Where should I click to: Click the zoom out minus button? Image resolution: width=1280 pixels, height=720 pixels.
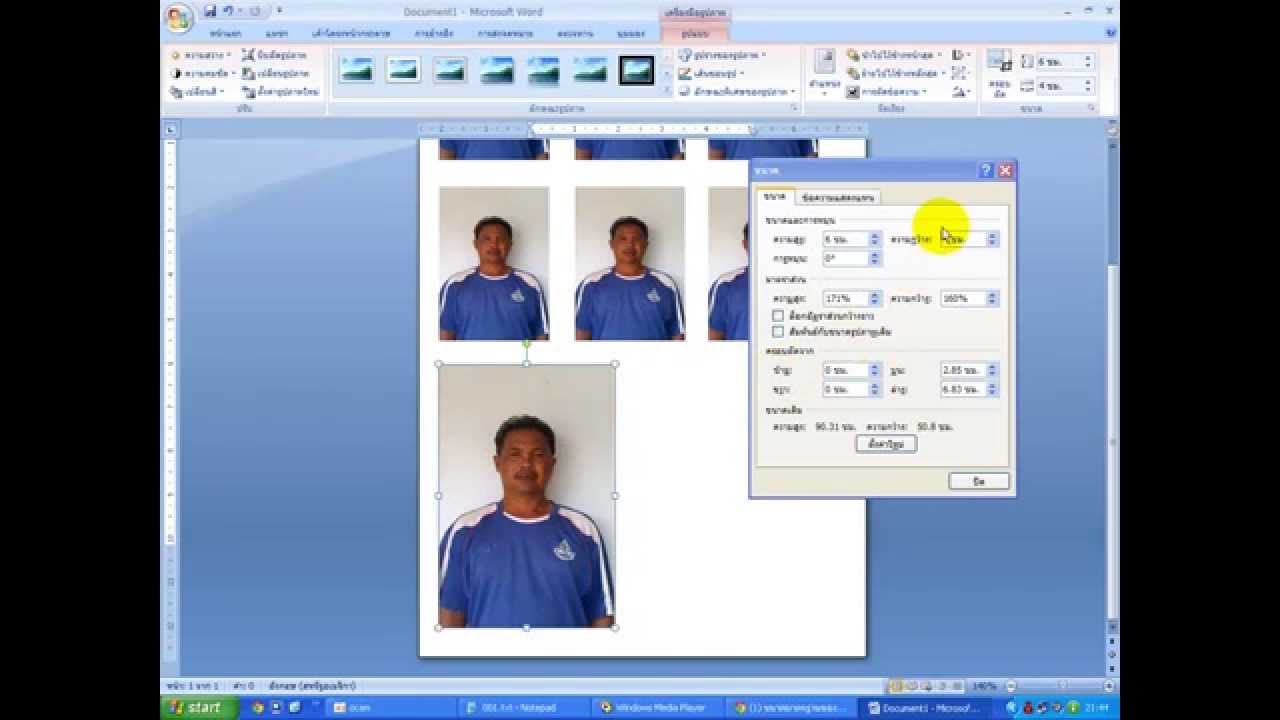click(x=1011, y=686)
